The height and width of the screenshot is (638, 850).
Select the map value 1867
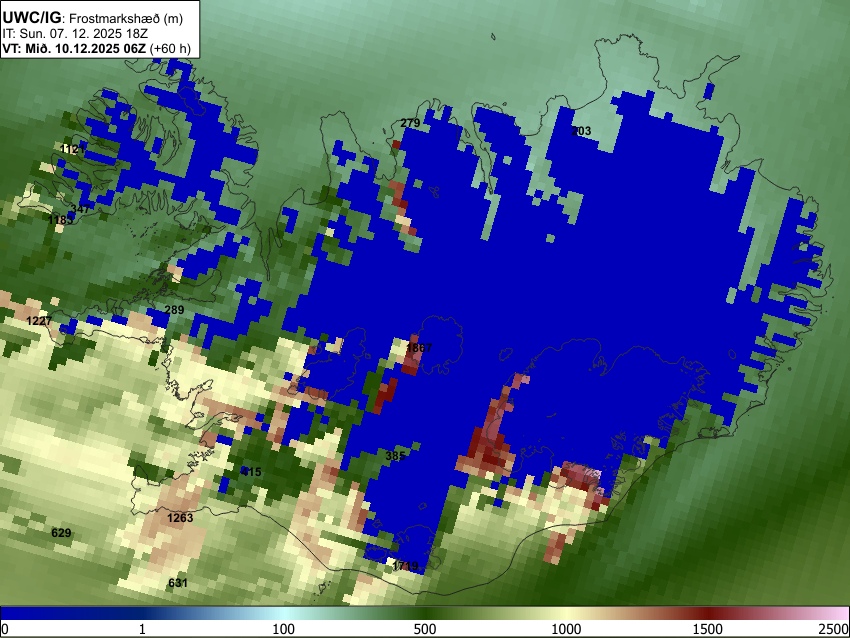coord(419,347)
